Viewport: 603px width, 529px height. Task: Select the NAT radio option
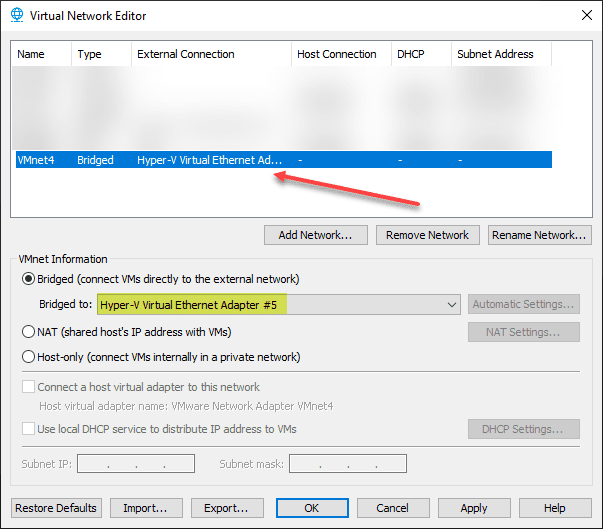point(28,332)
